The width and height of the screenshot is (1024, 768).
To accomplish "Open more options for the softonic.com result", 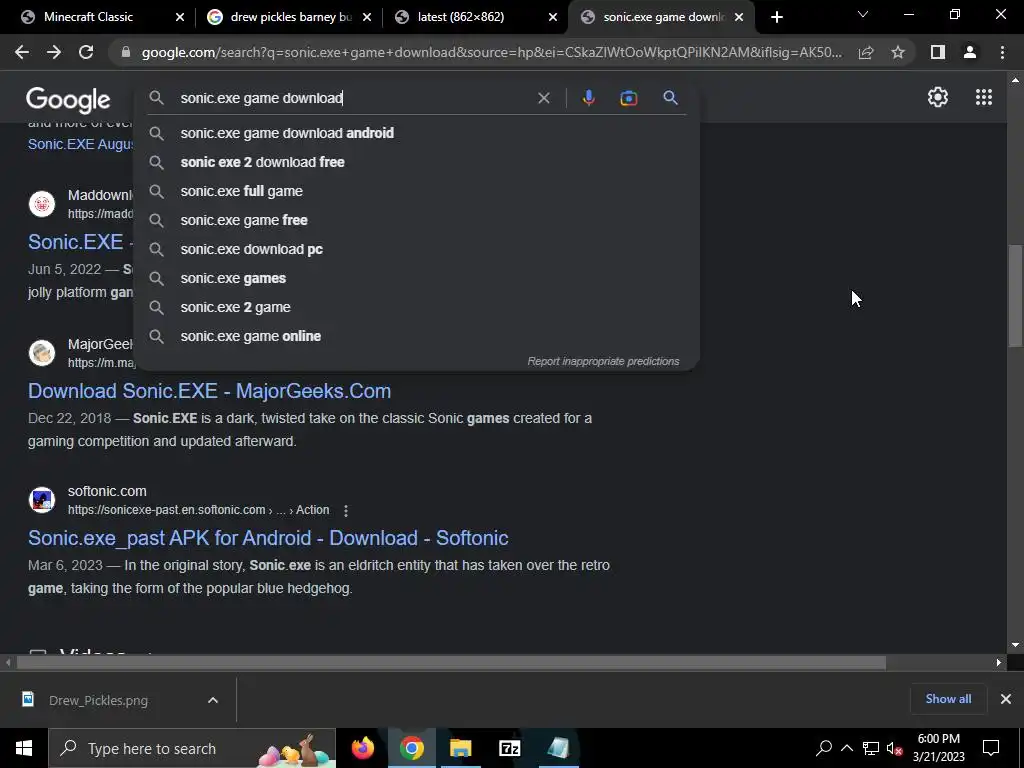I will click(346, 510).
